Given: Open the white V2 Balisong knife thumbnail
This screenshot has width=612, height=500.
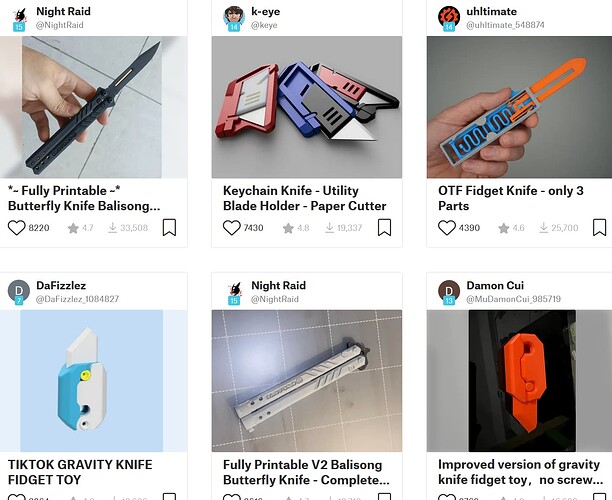Looking at the screenshot, I should pos(307,381).
